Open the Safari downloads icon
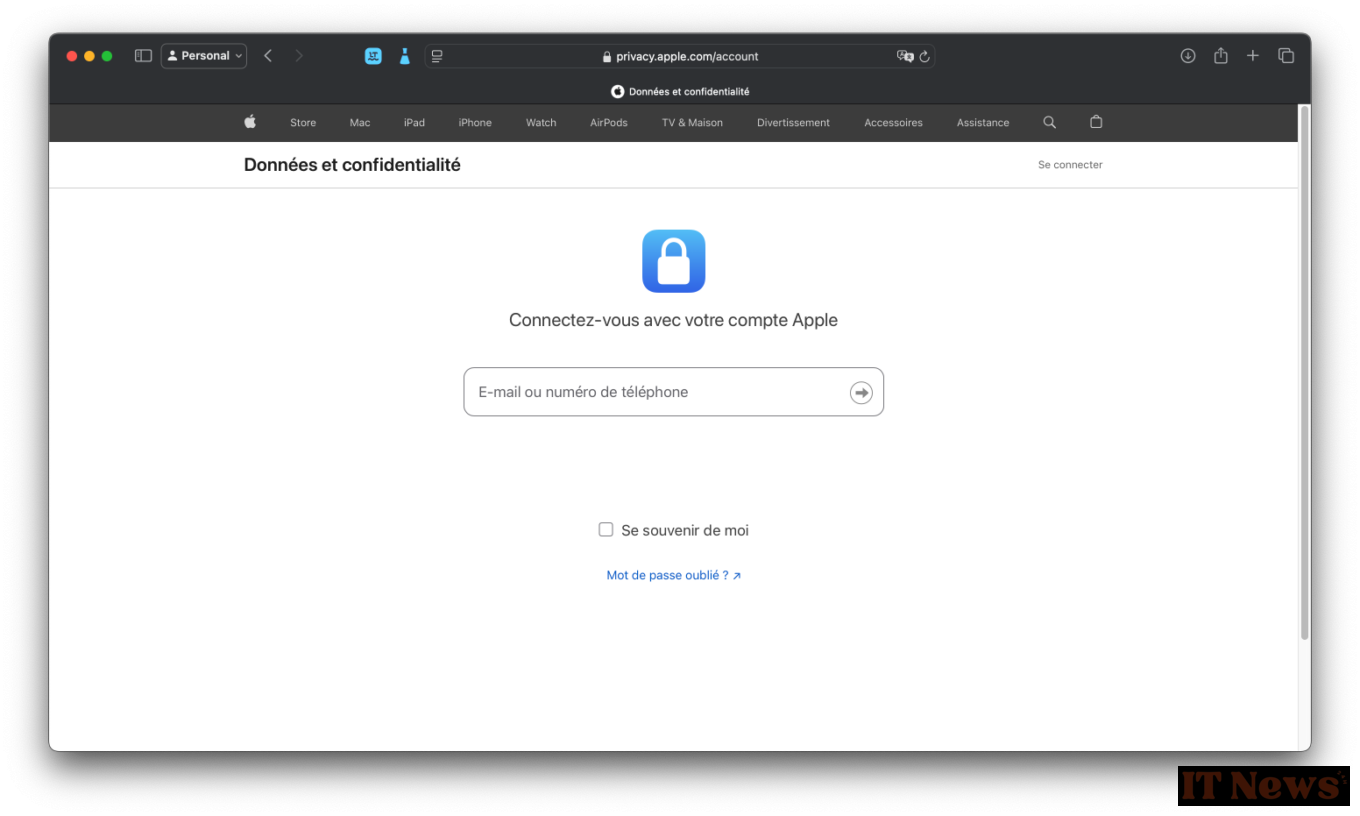 point(1188,56)
